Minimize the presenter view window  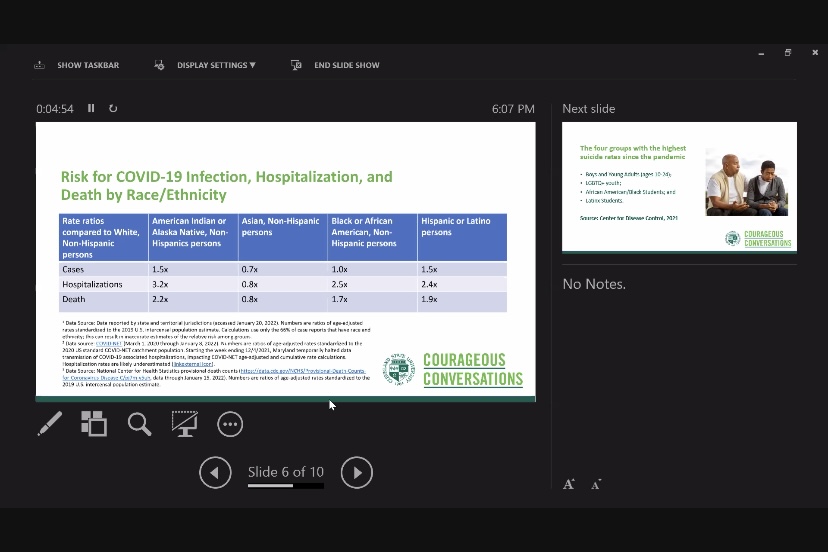click(761, 53)
